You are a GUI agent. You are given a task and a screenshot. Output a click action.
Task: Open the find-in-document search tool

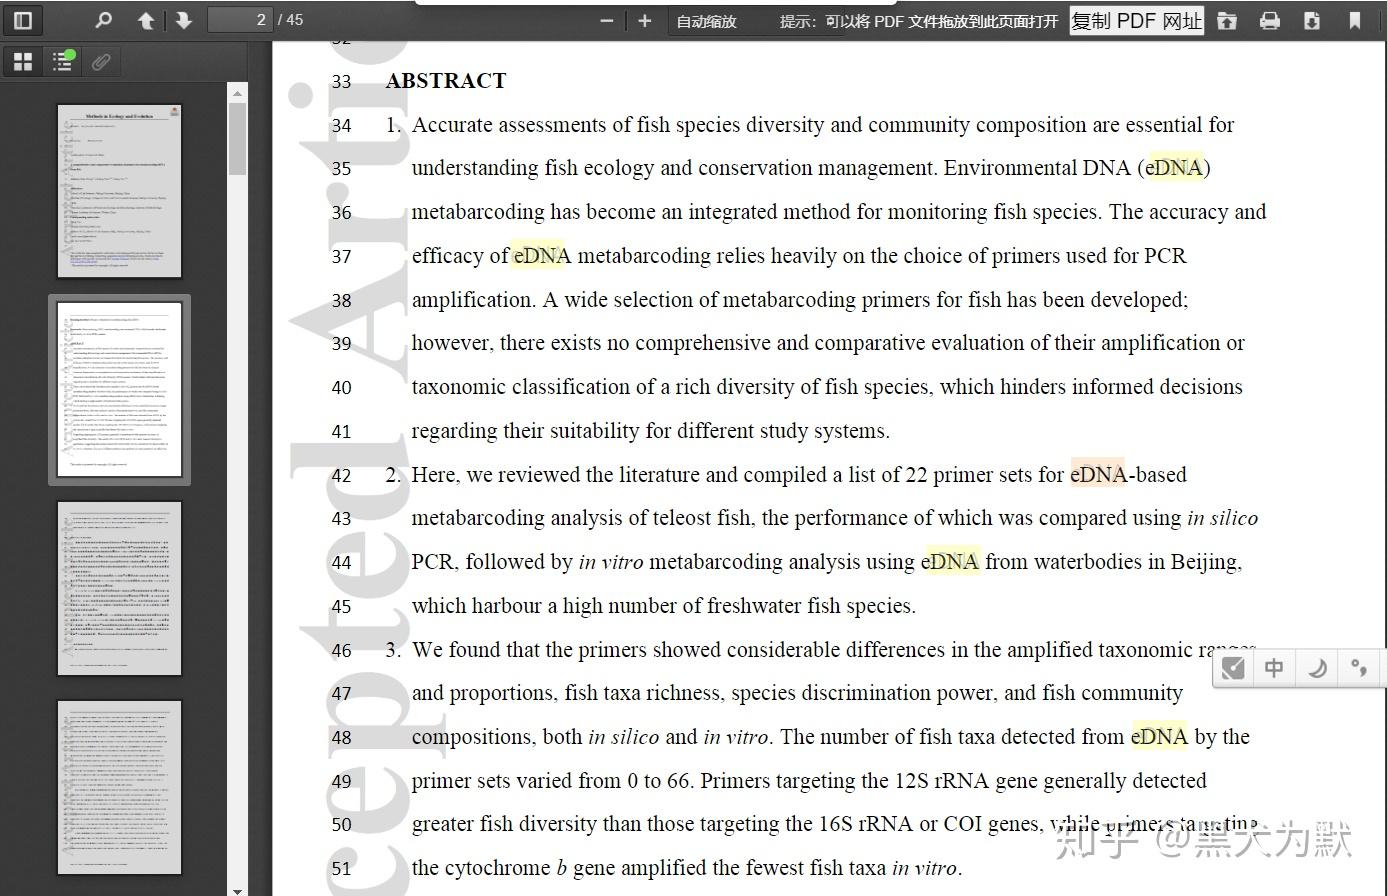click(103, 20)
